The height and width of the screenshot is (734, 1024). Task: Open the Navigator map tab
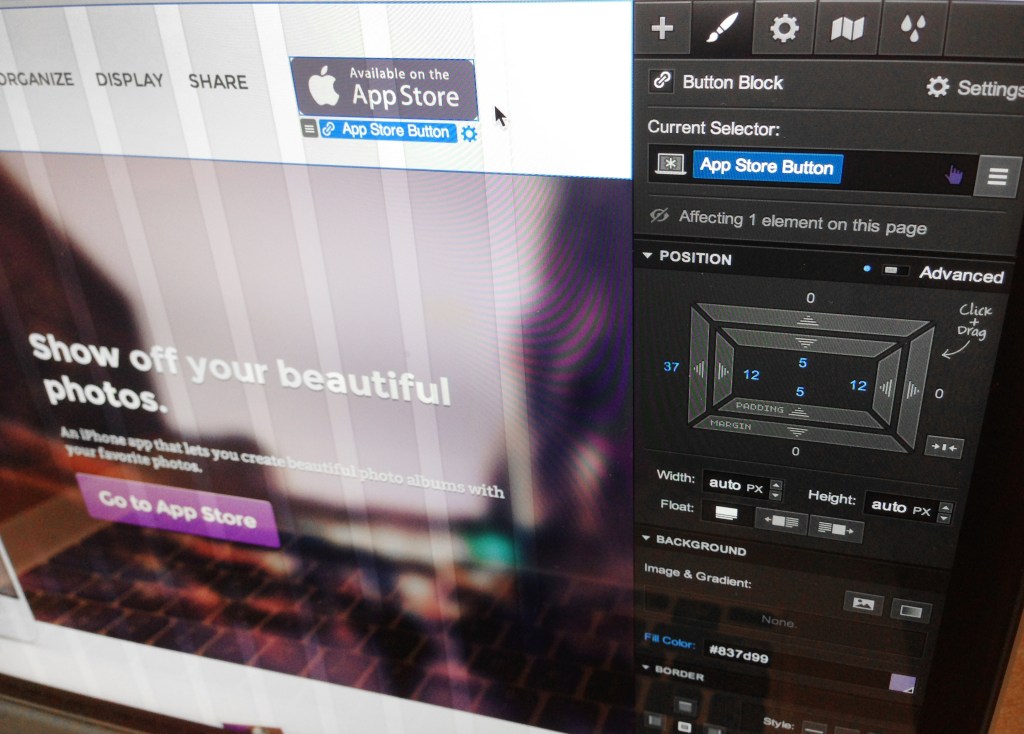[x=846, y=29]
